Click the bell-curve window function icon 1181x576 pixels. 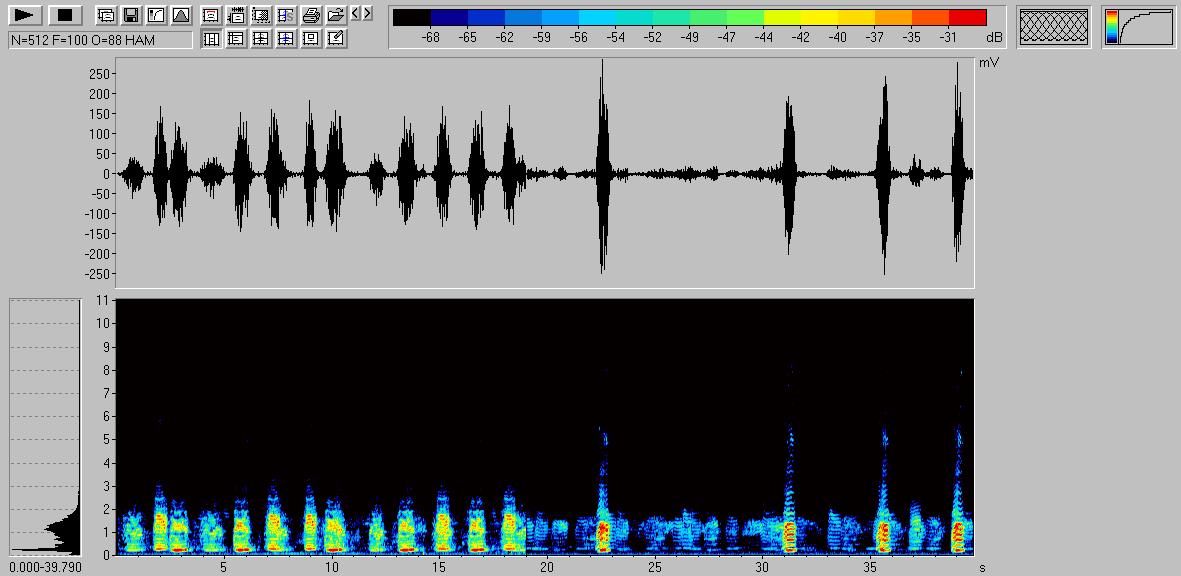point(180,15)
